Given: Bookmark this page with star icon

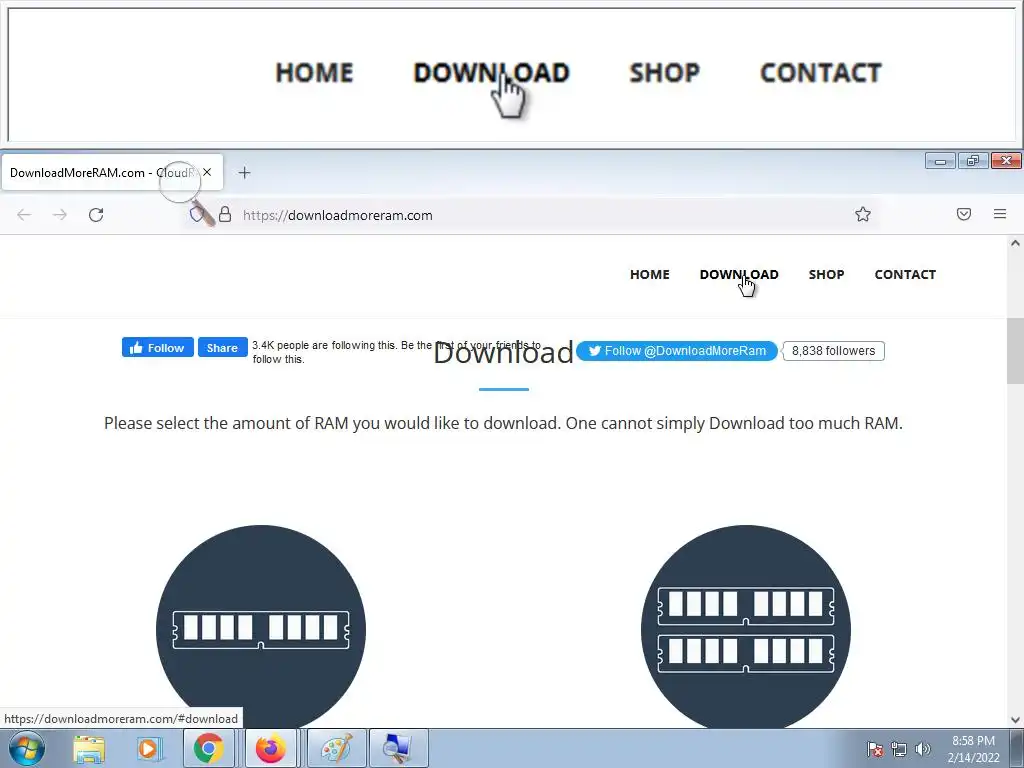Looking at the screenshot, I should tap(863, 214).
